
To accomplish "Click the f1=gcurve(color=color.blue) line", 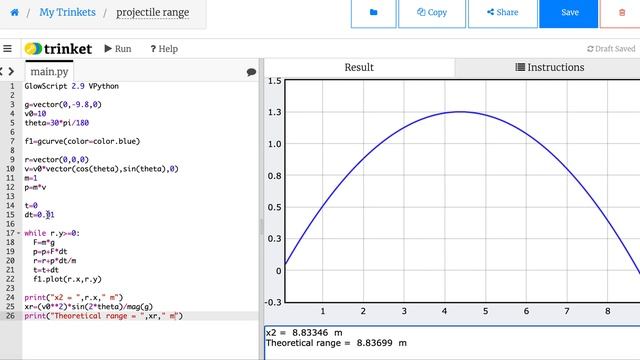I will point(82,141).
